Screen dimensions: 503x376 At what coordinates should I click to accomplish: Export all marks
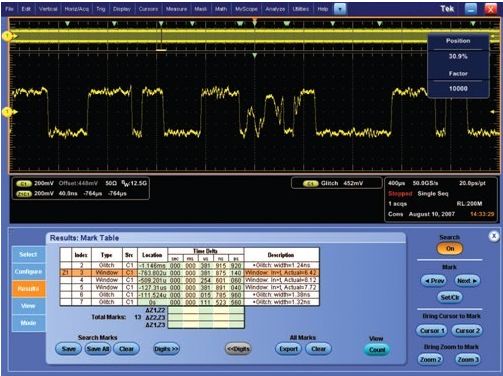[288, 349]
